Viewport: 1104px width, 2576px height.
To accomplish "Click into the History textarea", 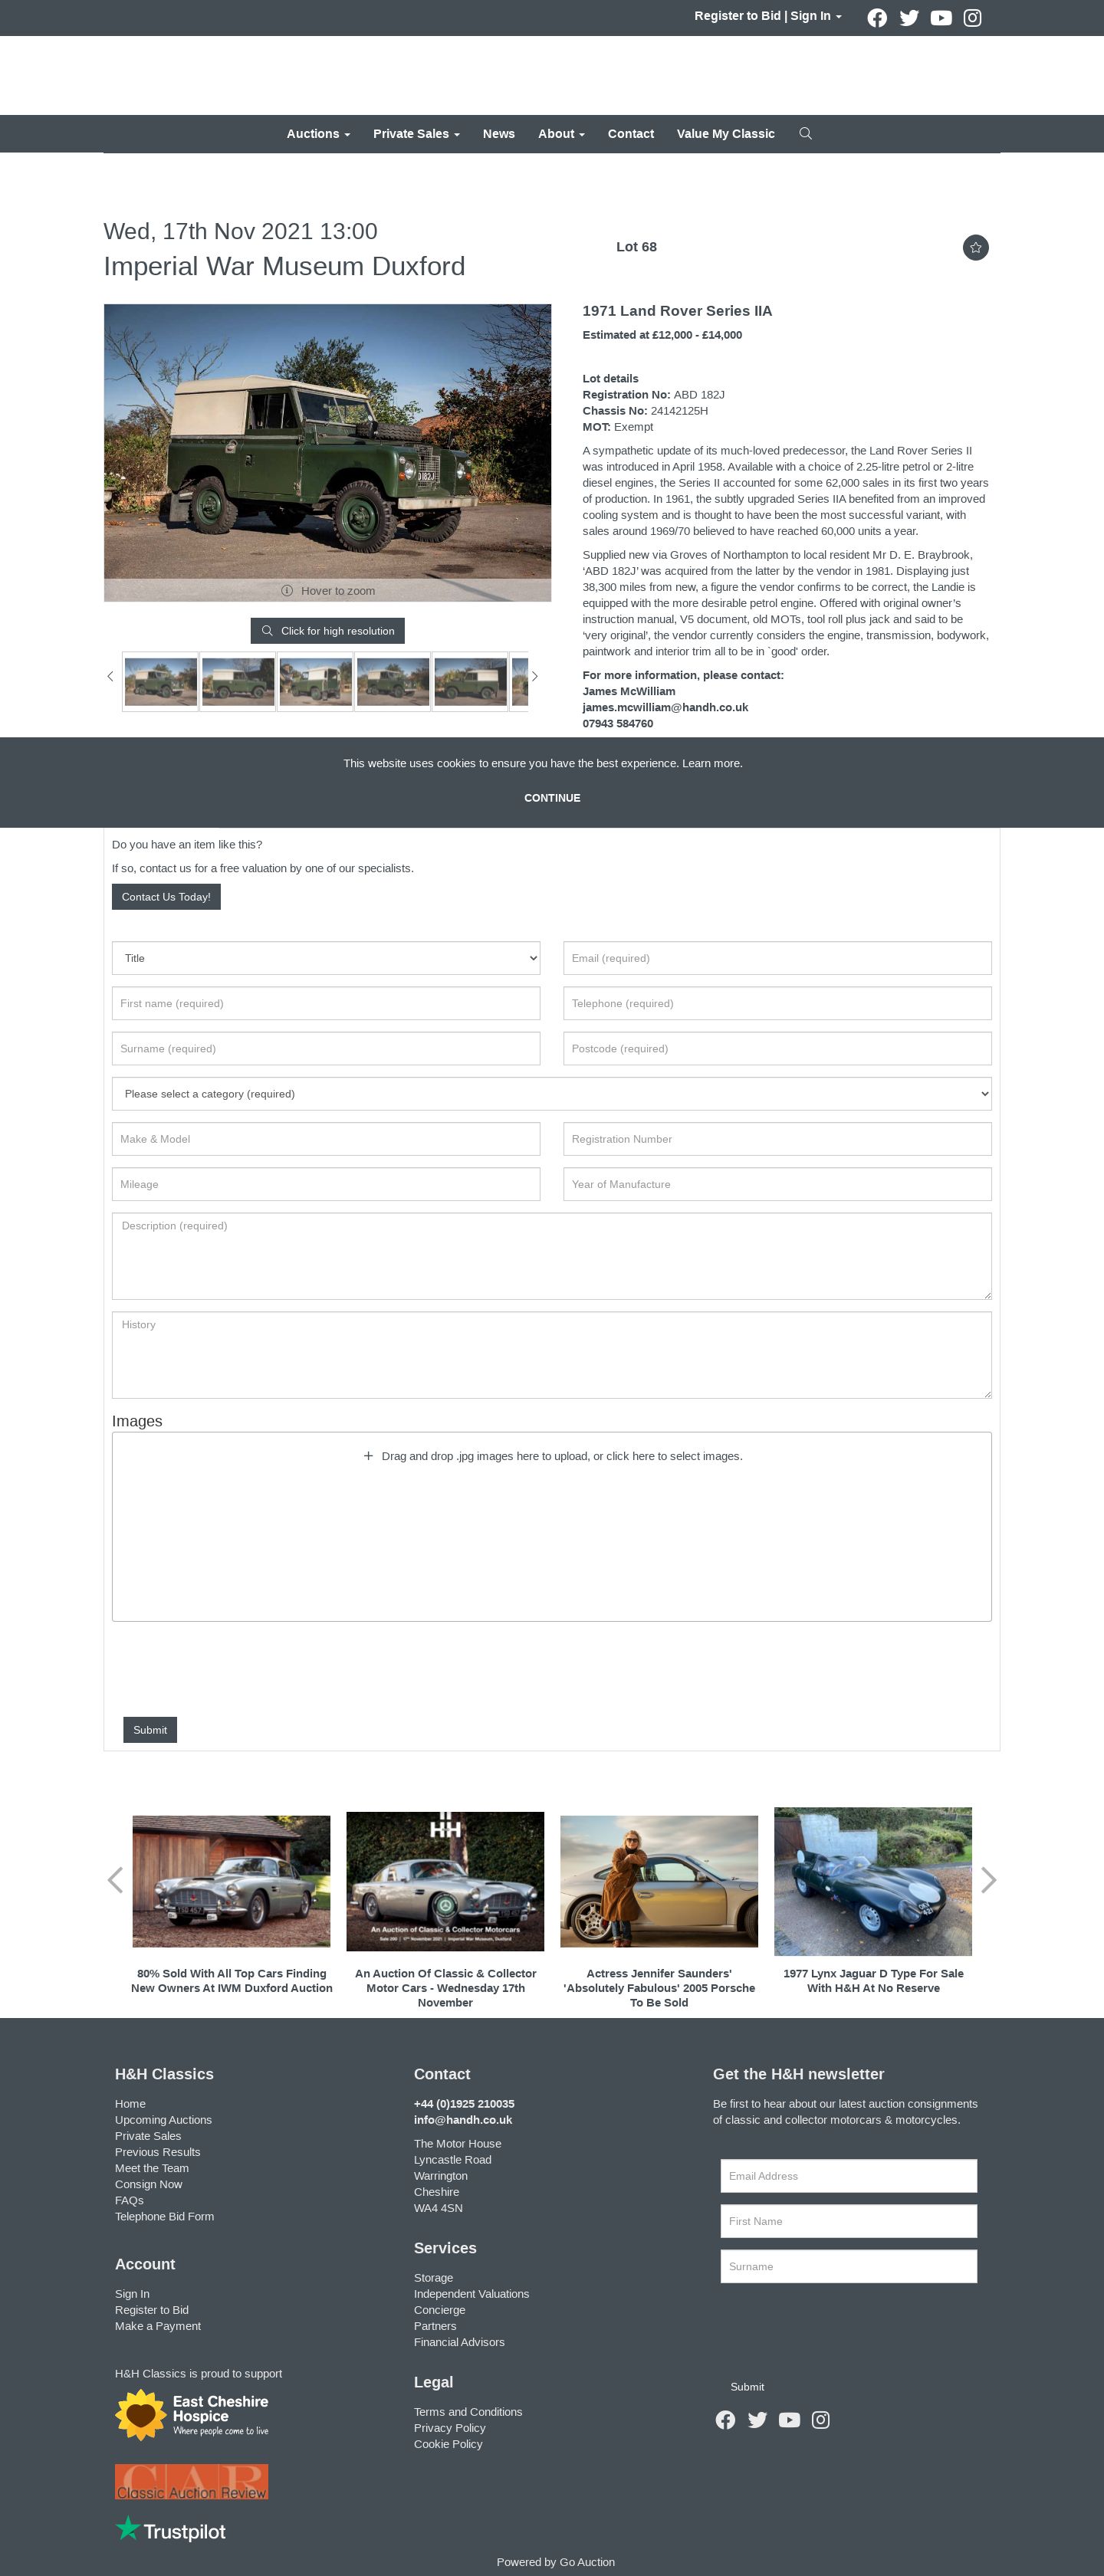I will click(x=552, y=1355).
